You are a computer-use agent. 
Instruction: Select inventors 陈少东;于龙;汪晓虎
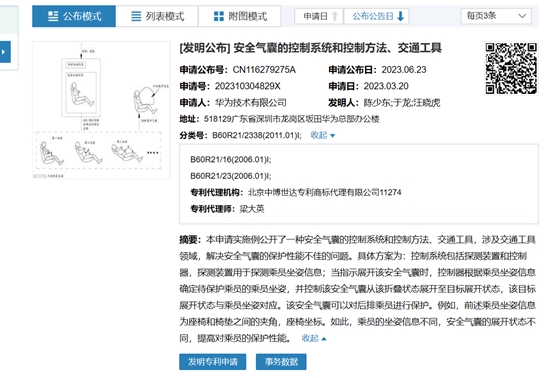coord(402,103)
